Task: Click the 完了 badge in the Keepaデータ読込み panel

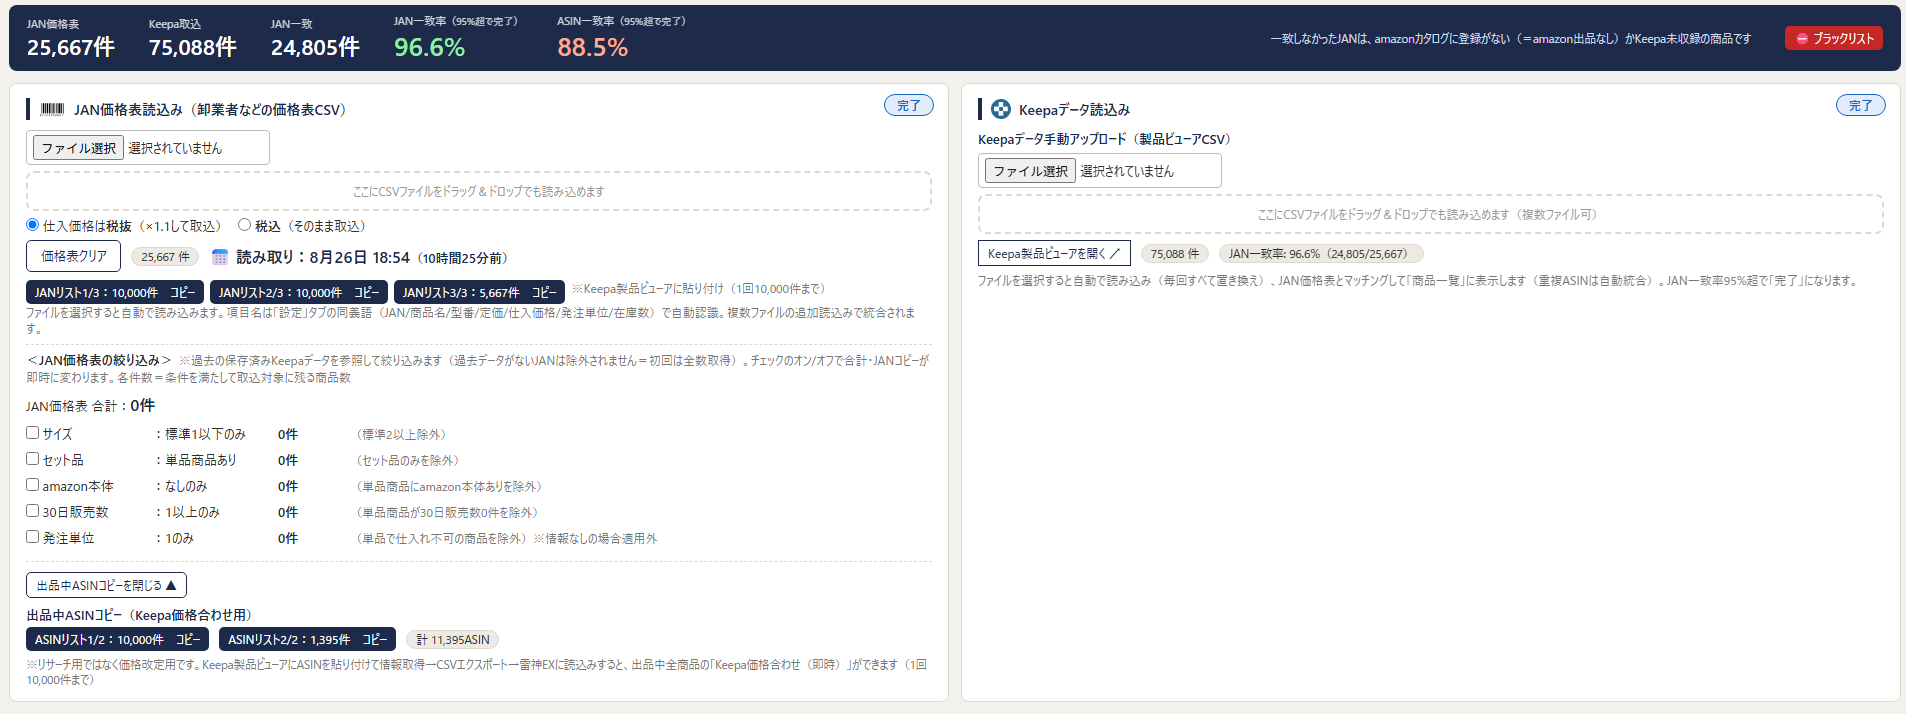Action: [x=1861, y=105]
